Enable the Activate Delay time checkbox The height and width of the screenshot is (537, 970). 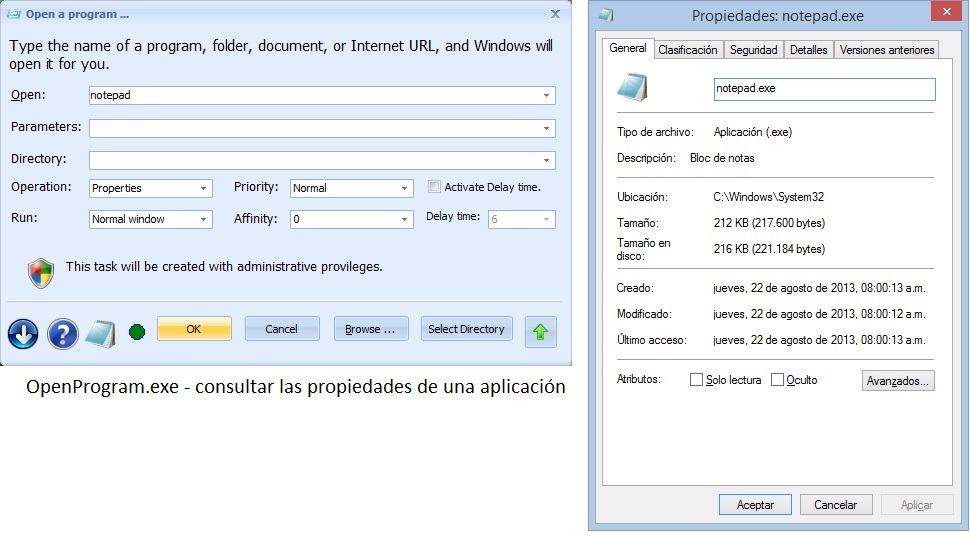click(434, 186)
